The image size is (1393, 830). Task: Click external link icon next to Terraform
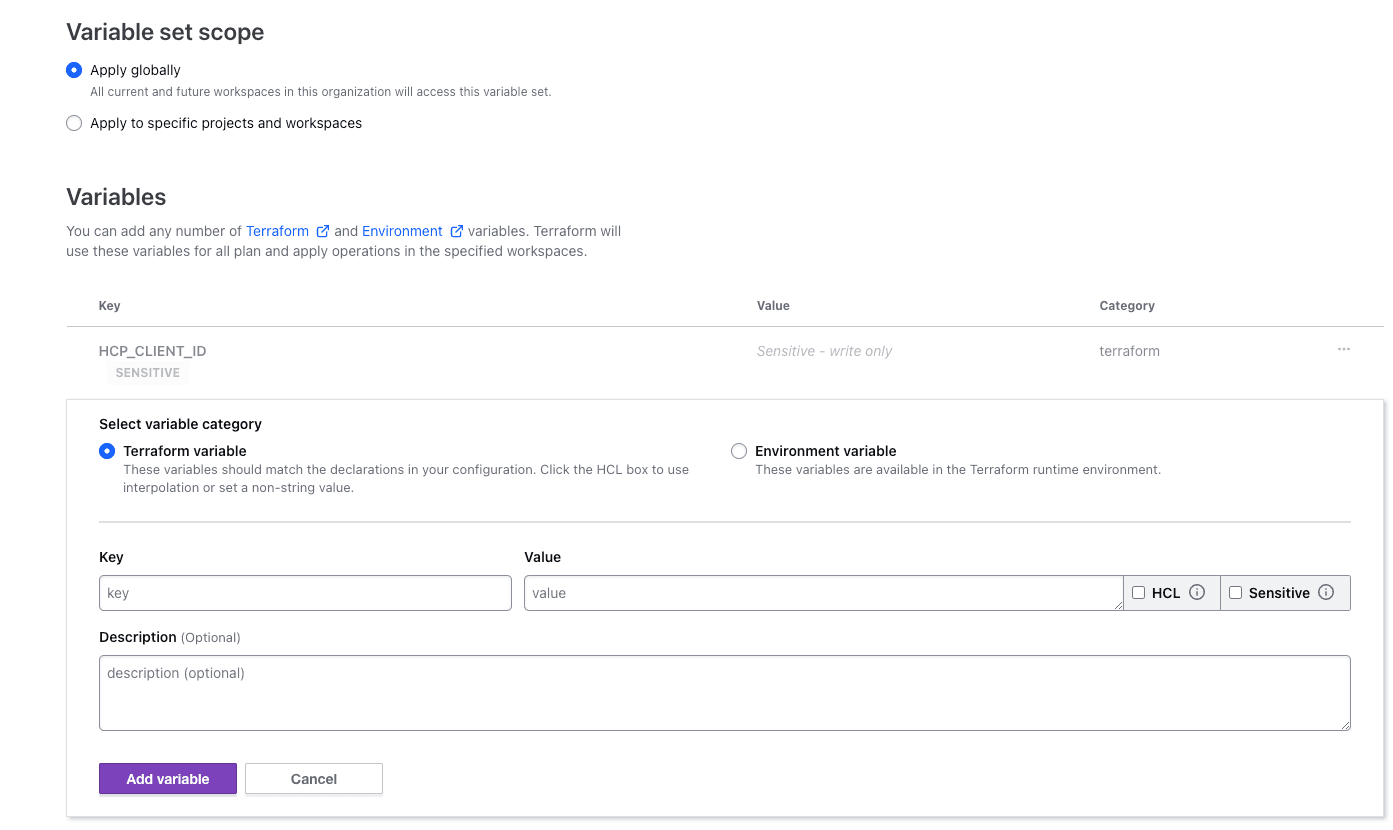click(x=323, y=231)
